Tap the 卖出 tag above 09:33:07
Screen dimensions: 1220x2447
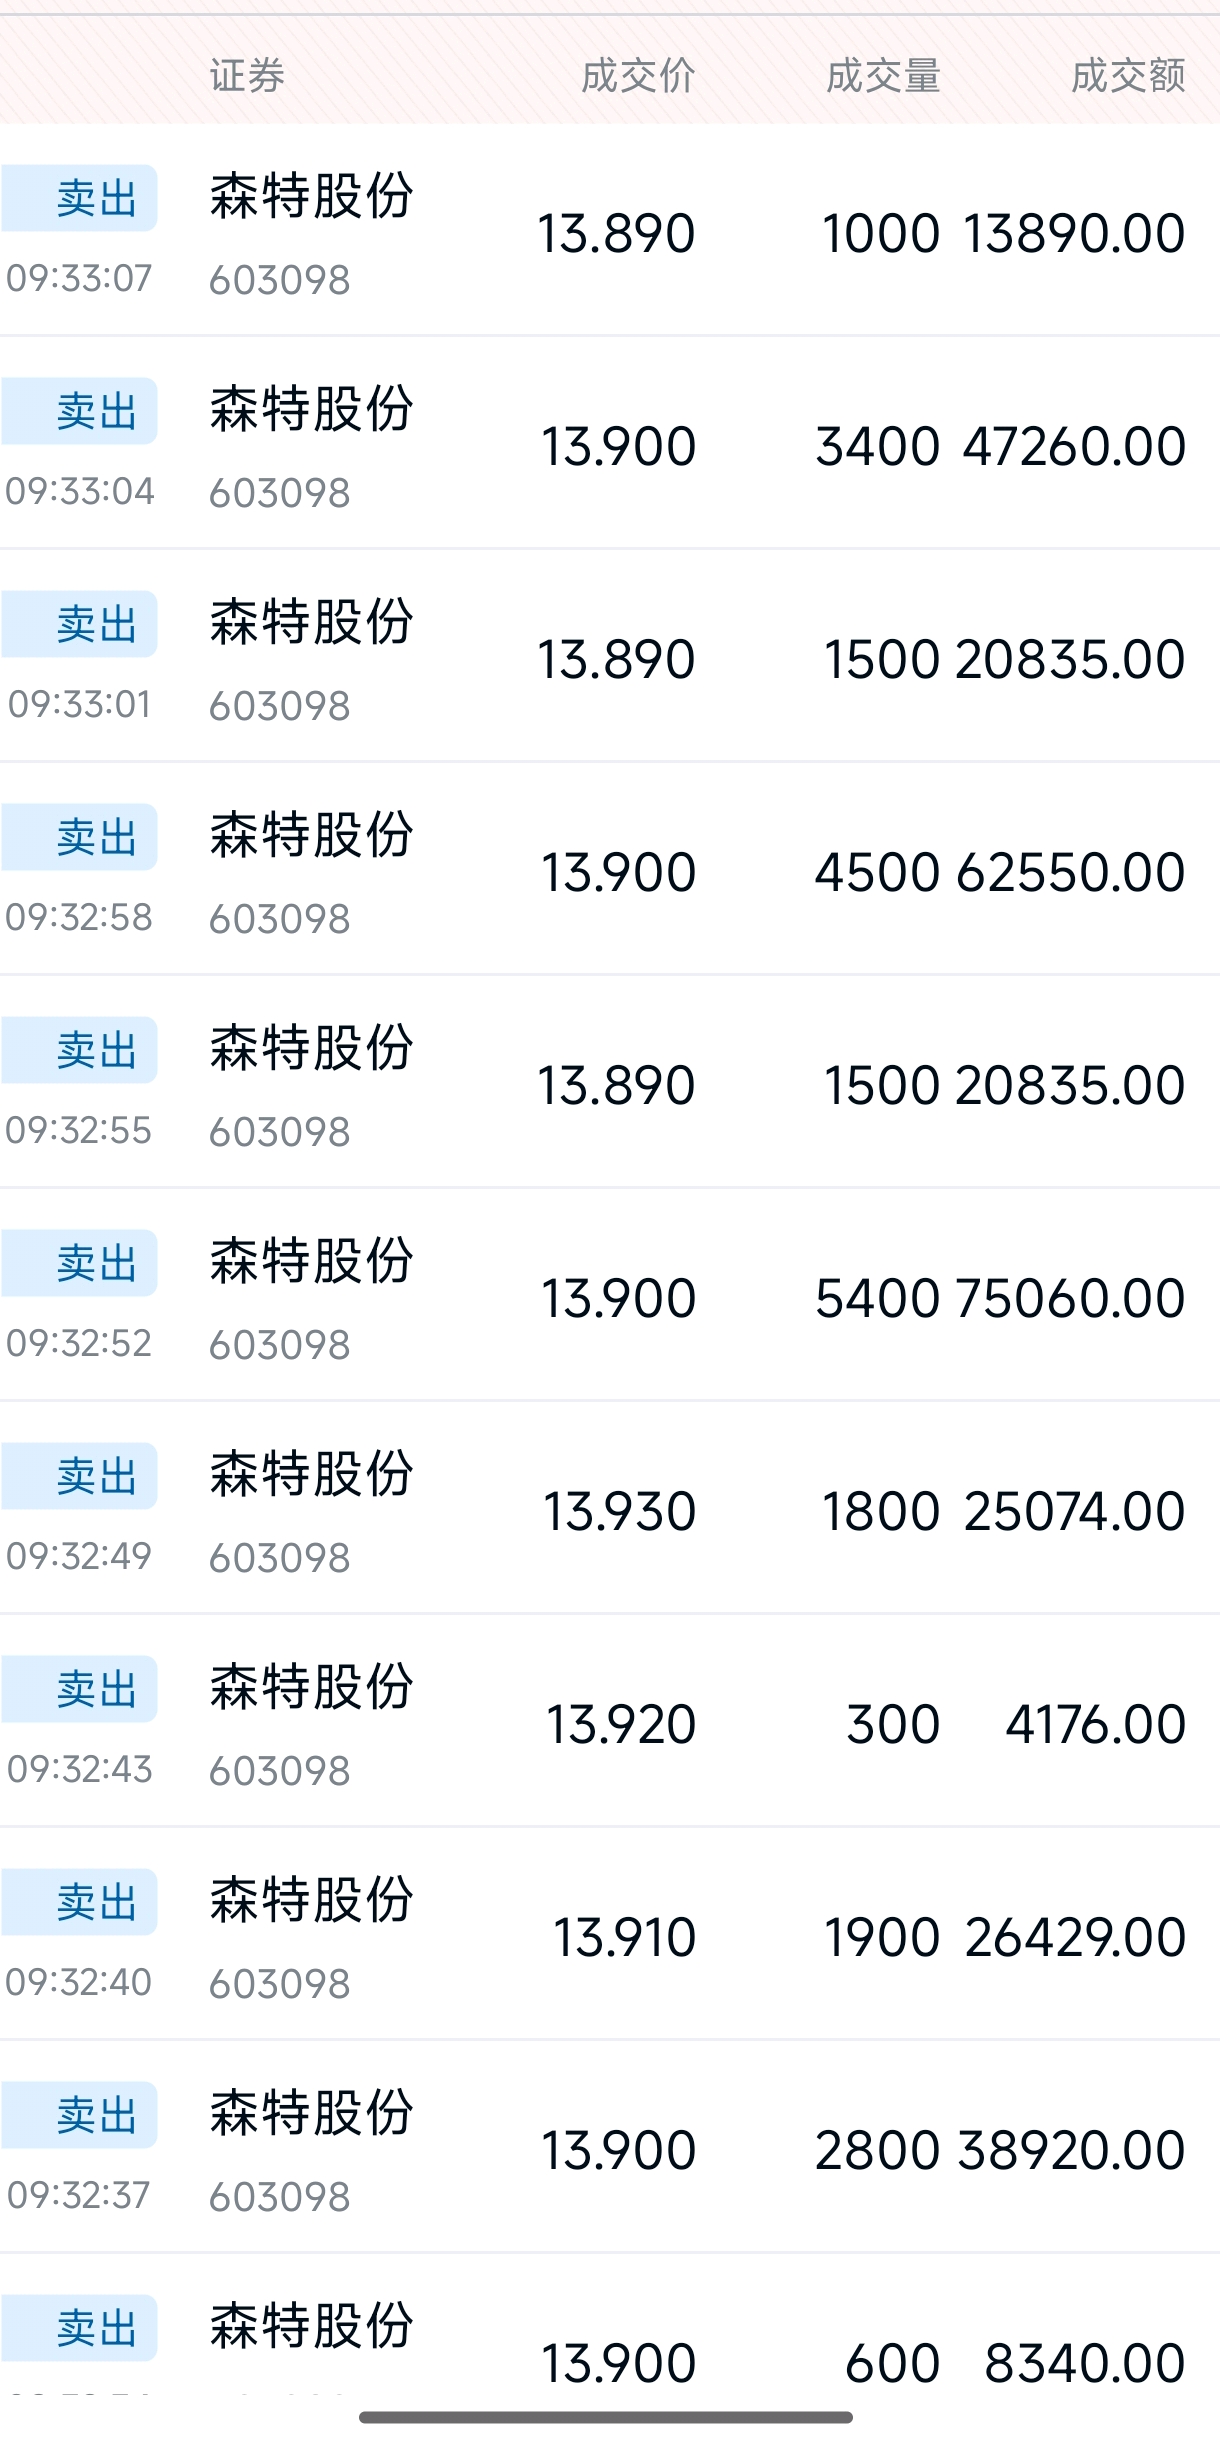click(96, 198)
